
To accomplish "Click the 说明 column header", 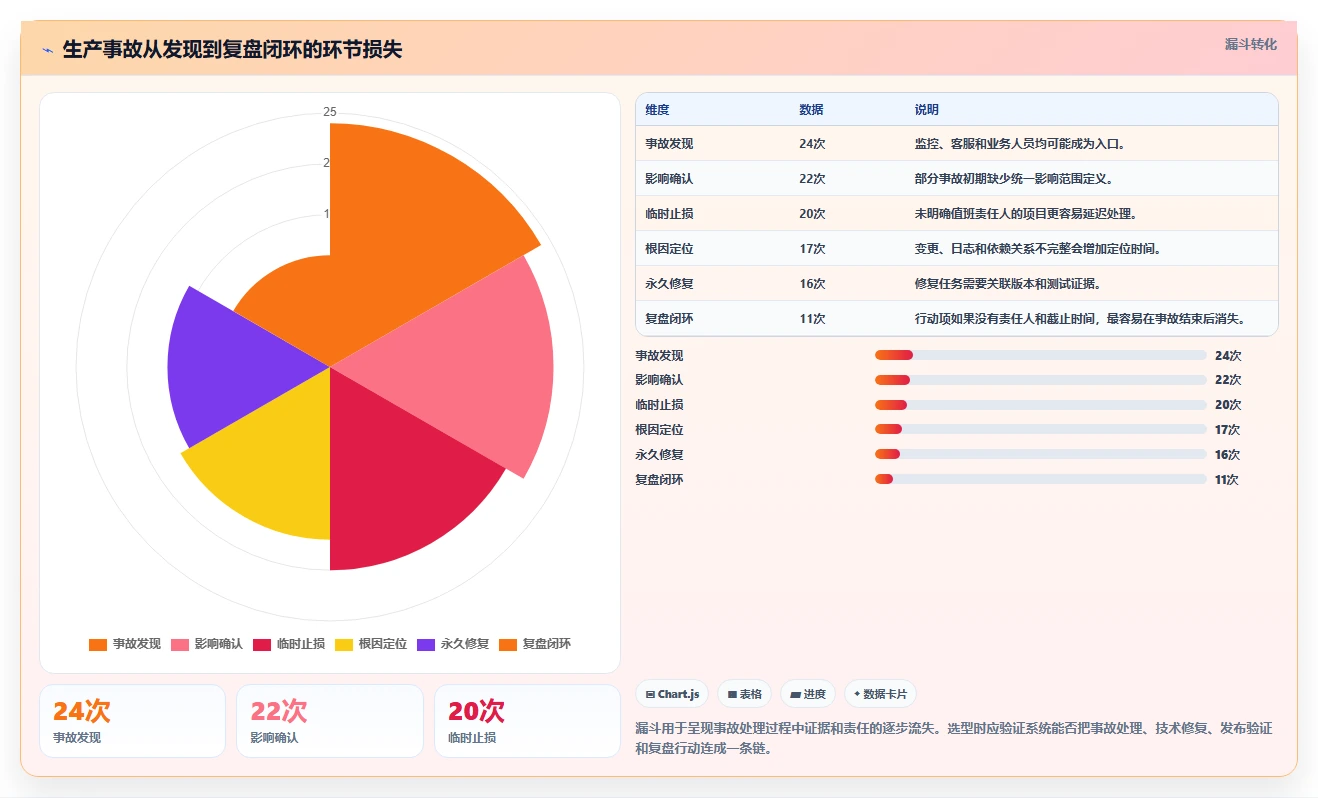I will (927, 110).
